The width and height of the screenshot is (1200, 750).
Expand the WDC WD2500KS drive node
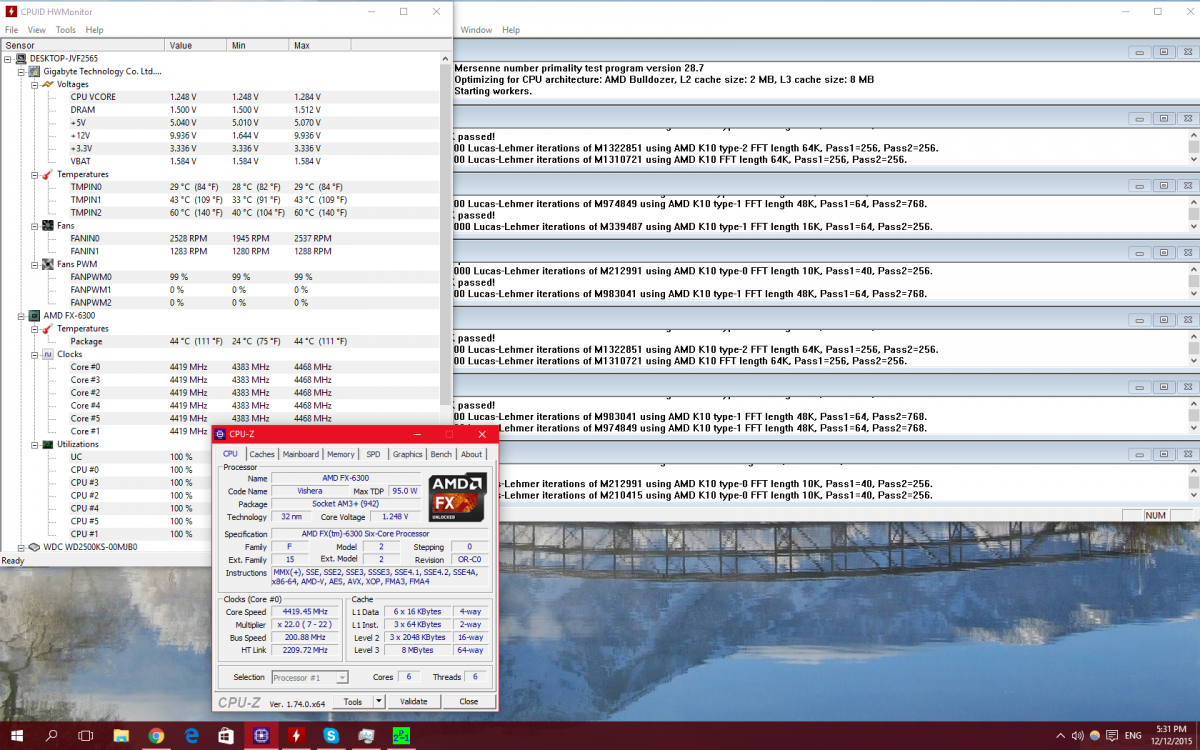pyautogui.click(x=21, y=547)
